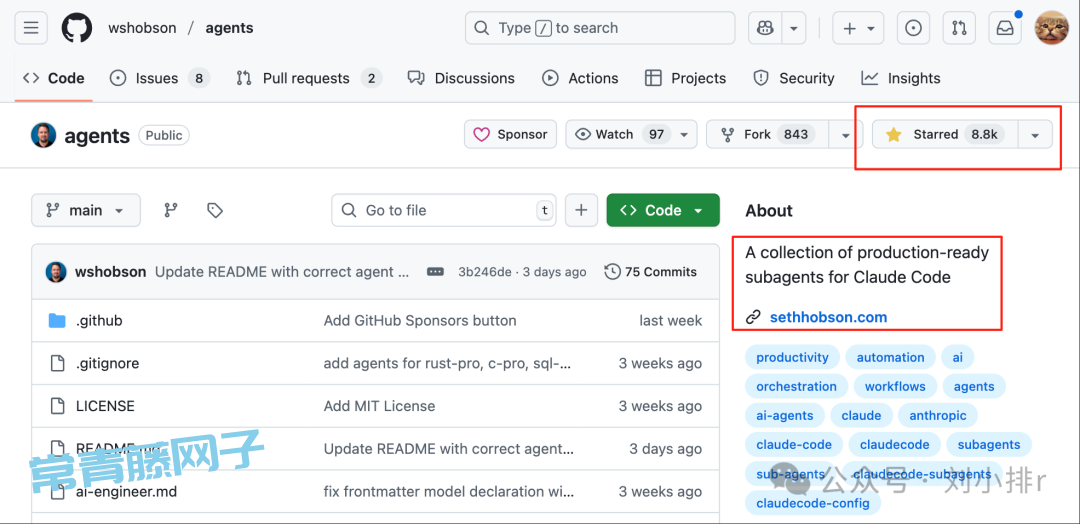The width and height of the screenshot is (1080, 524).
Task: Open the .github folder
Action: (x=99, y=320)
